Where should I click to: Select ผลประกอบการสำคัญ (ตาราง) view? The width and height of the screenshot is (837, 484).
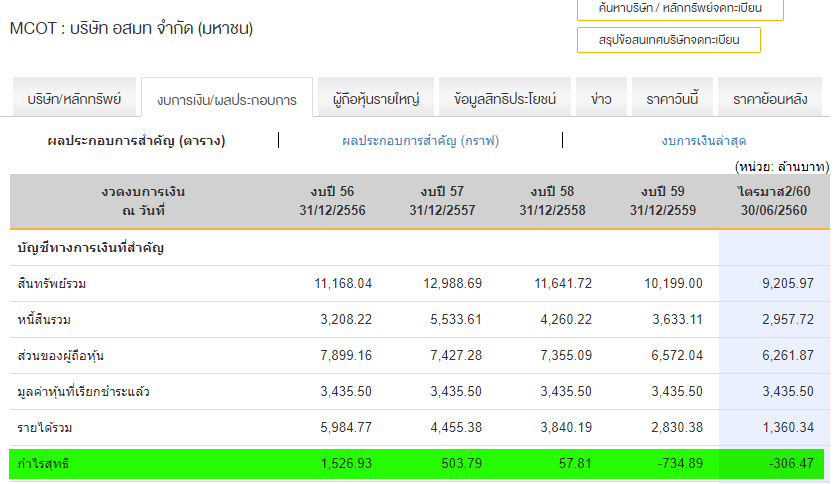pos(137,141)
